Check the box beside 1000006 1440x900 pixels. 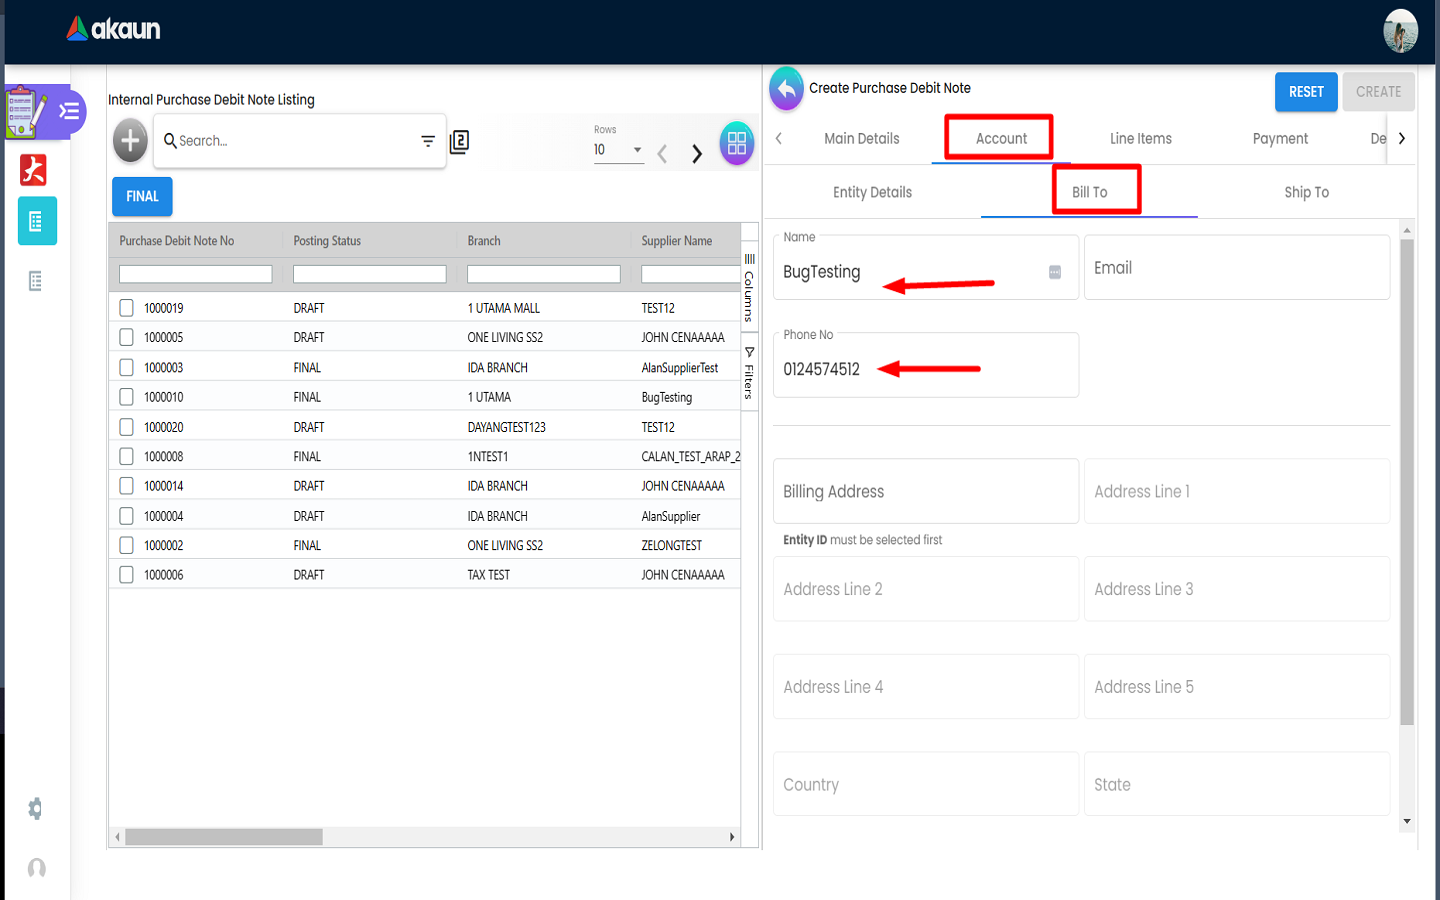[x=127, y=575]
